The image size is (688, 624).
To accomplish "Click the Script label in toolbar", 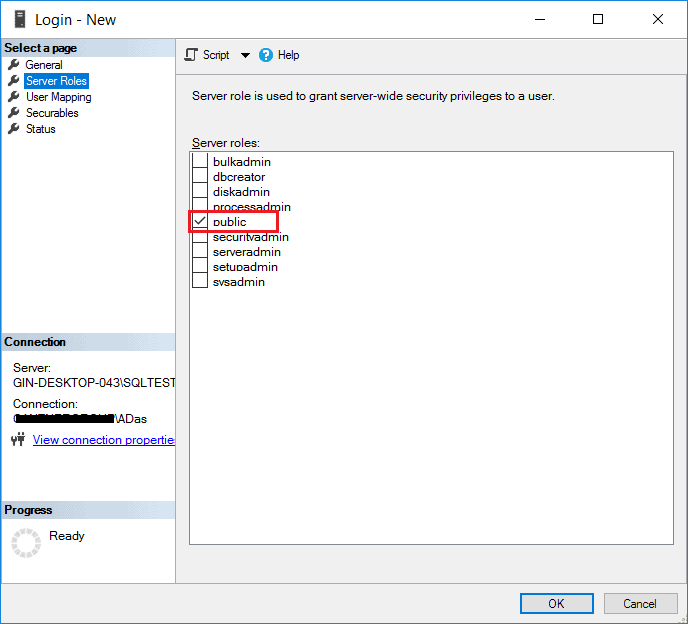I will pos(216,55).
